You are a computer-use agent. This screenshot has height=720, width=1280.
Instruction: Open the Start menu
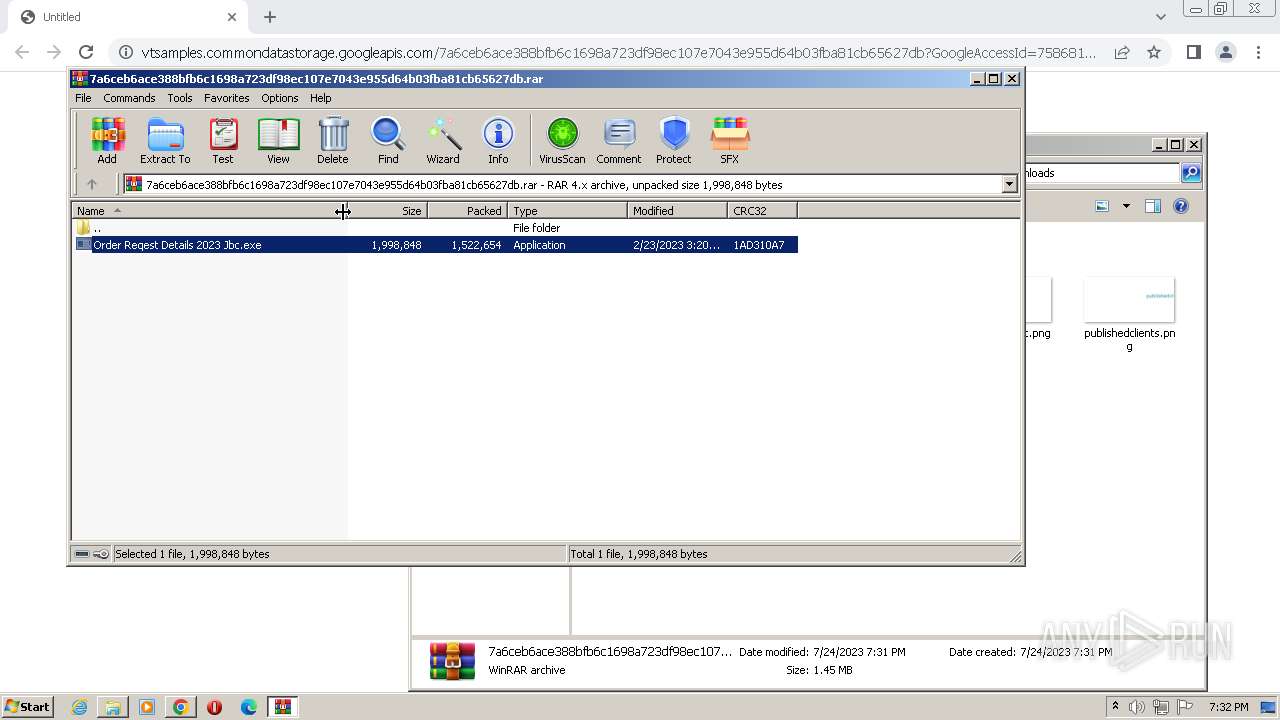click(x=28, y=706)
